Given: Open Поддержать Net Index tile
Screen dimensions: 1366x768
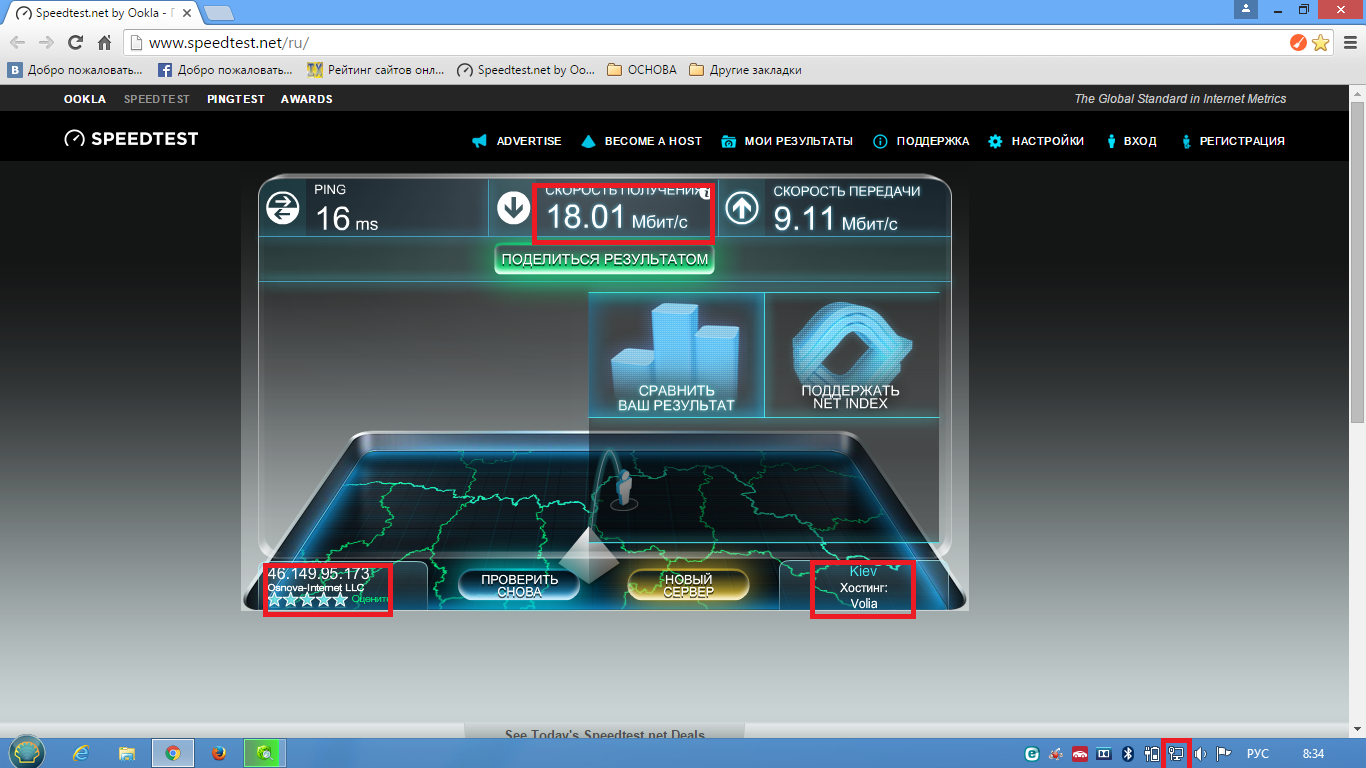Looking at the screenshot, I should [851, 355].
